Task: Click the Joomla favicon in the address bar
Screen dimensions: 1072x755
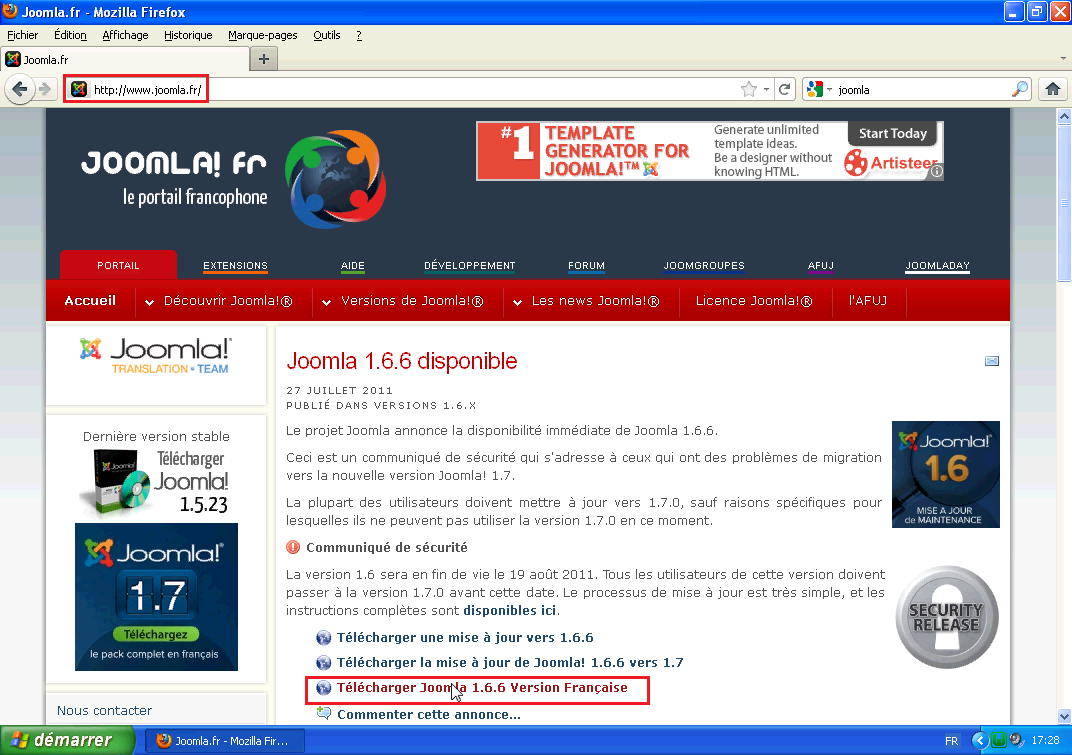Action: [79, 90]
